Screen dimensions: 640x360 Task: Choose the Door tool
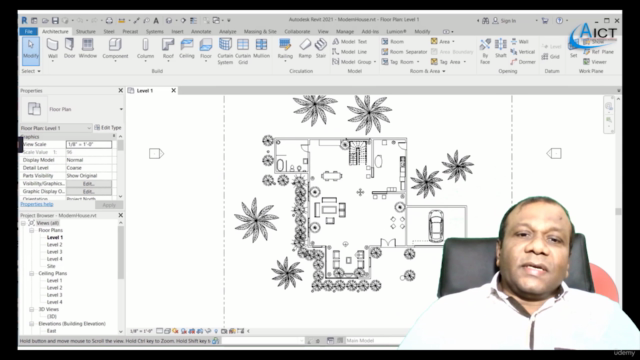coord(69,48)
